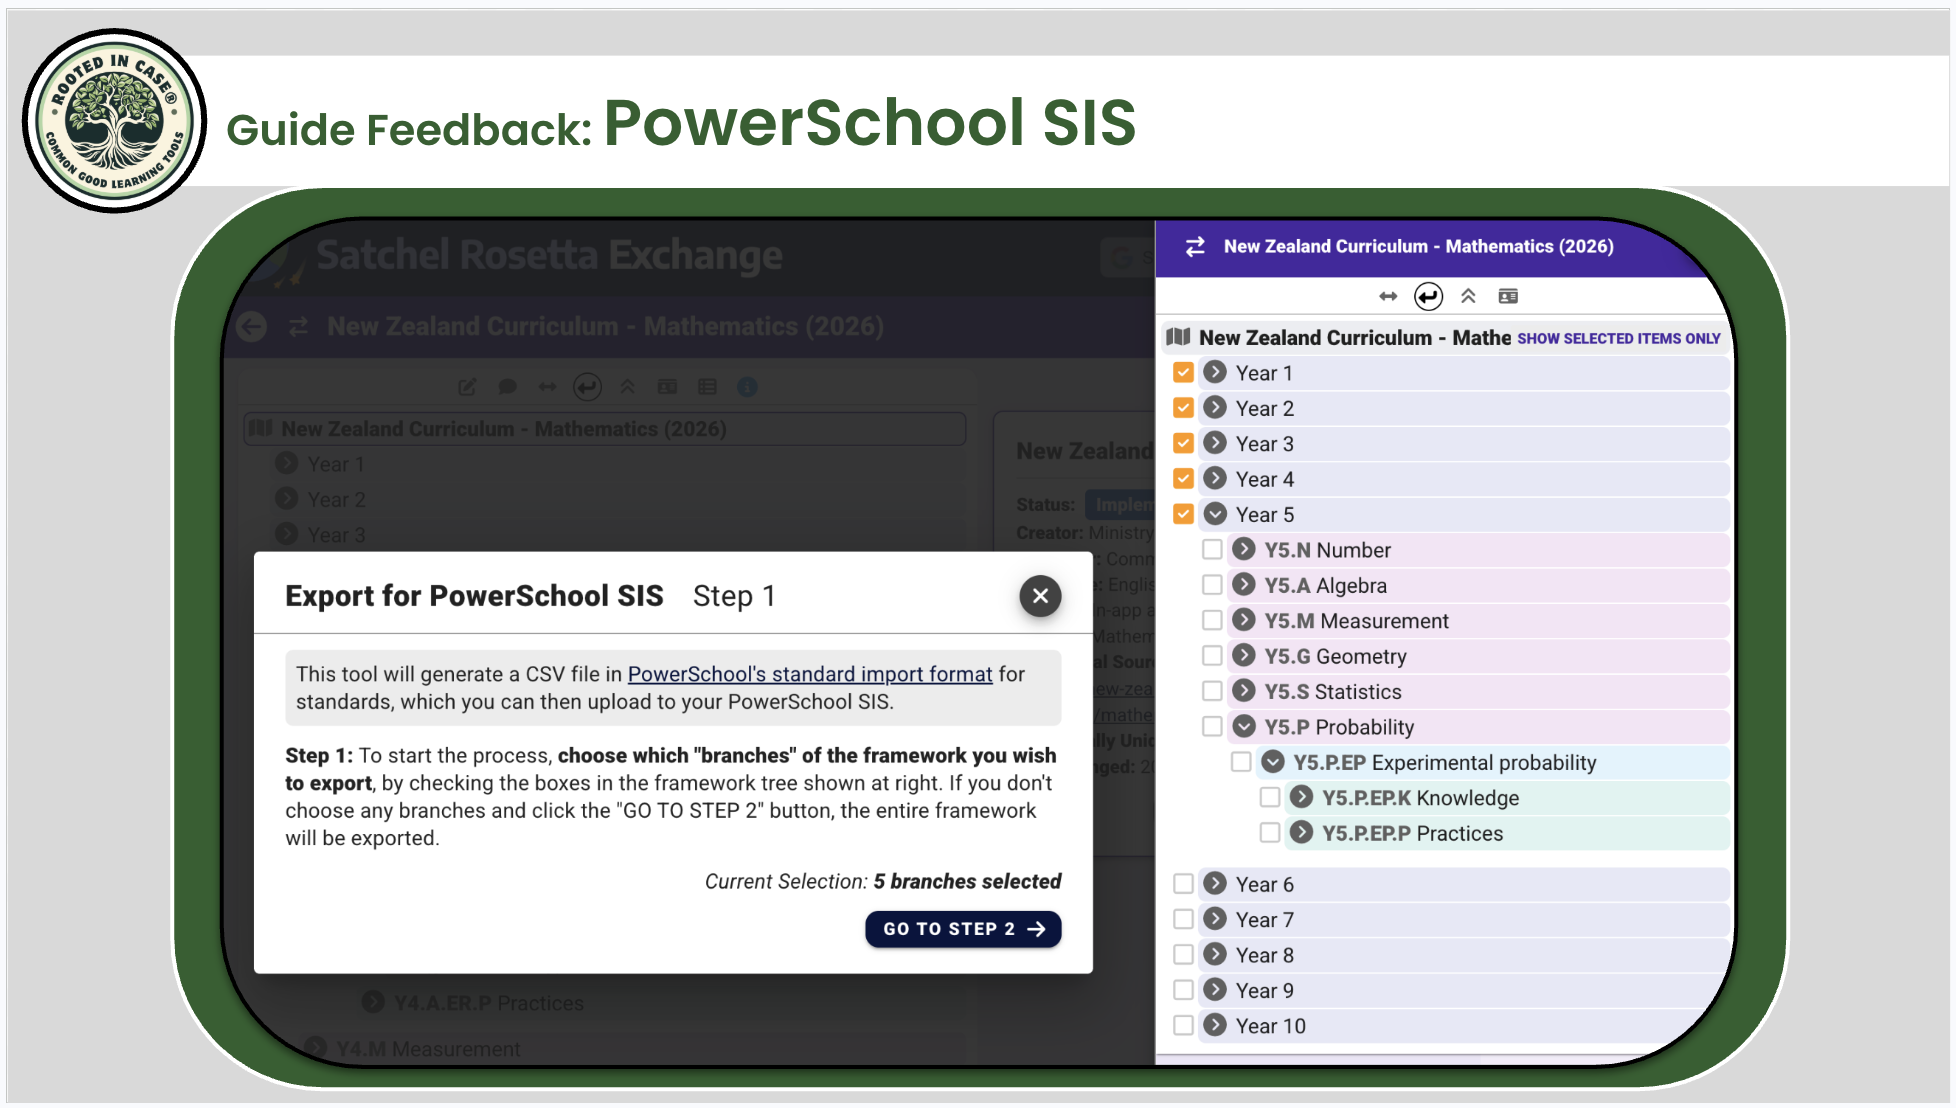The height and width of the screenshot is (1108, 1956).
Task: Expand the Y5.N Number branch
Action: click(1244, 549)
